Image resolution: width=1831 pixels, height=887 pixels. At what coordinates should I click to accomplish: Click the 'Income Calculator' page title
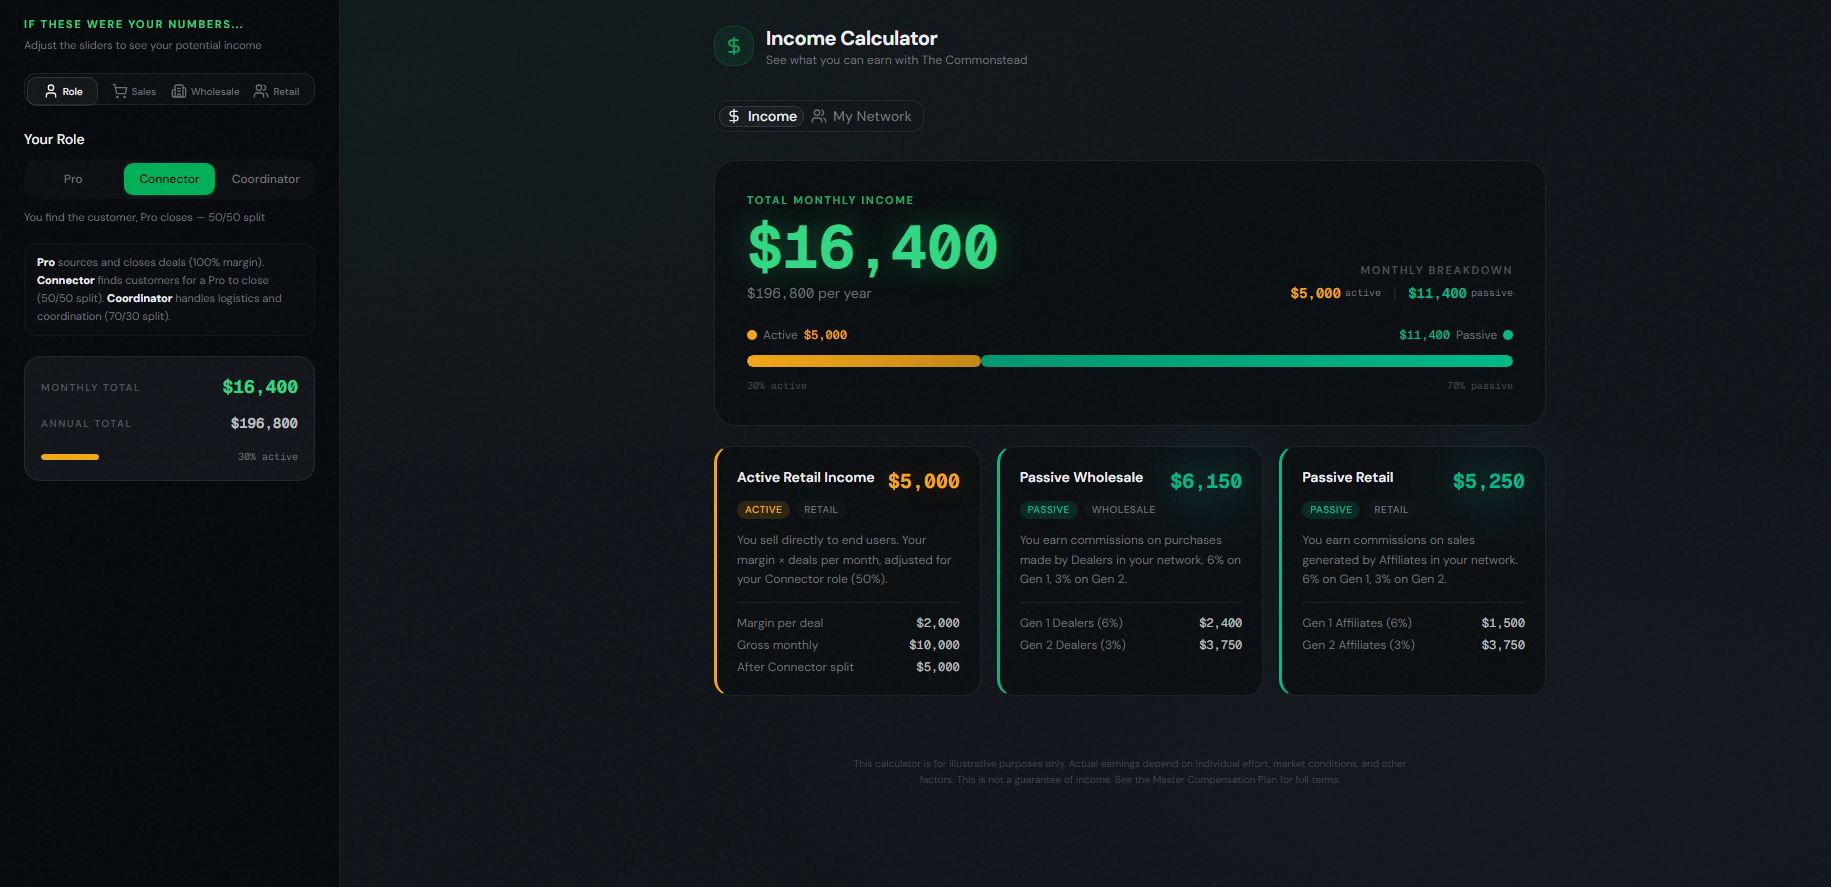tap(852, 38)
